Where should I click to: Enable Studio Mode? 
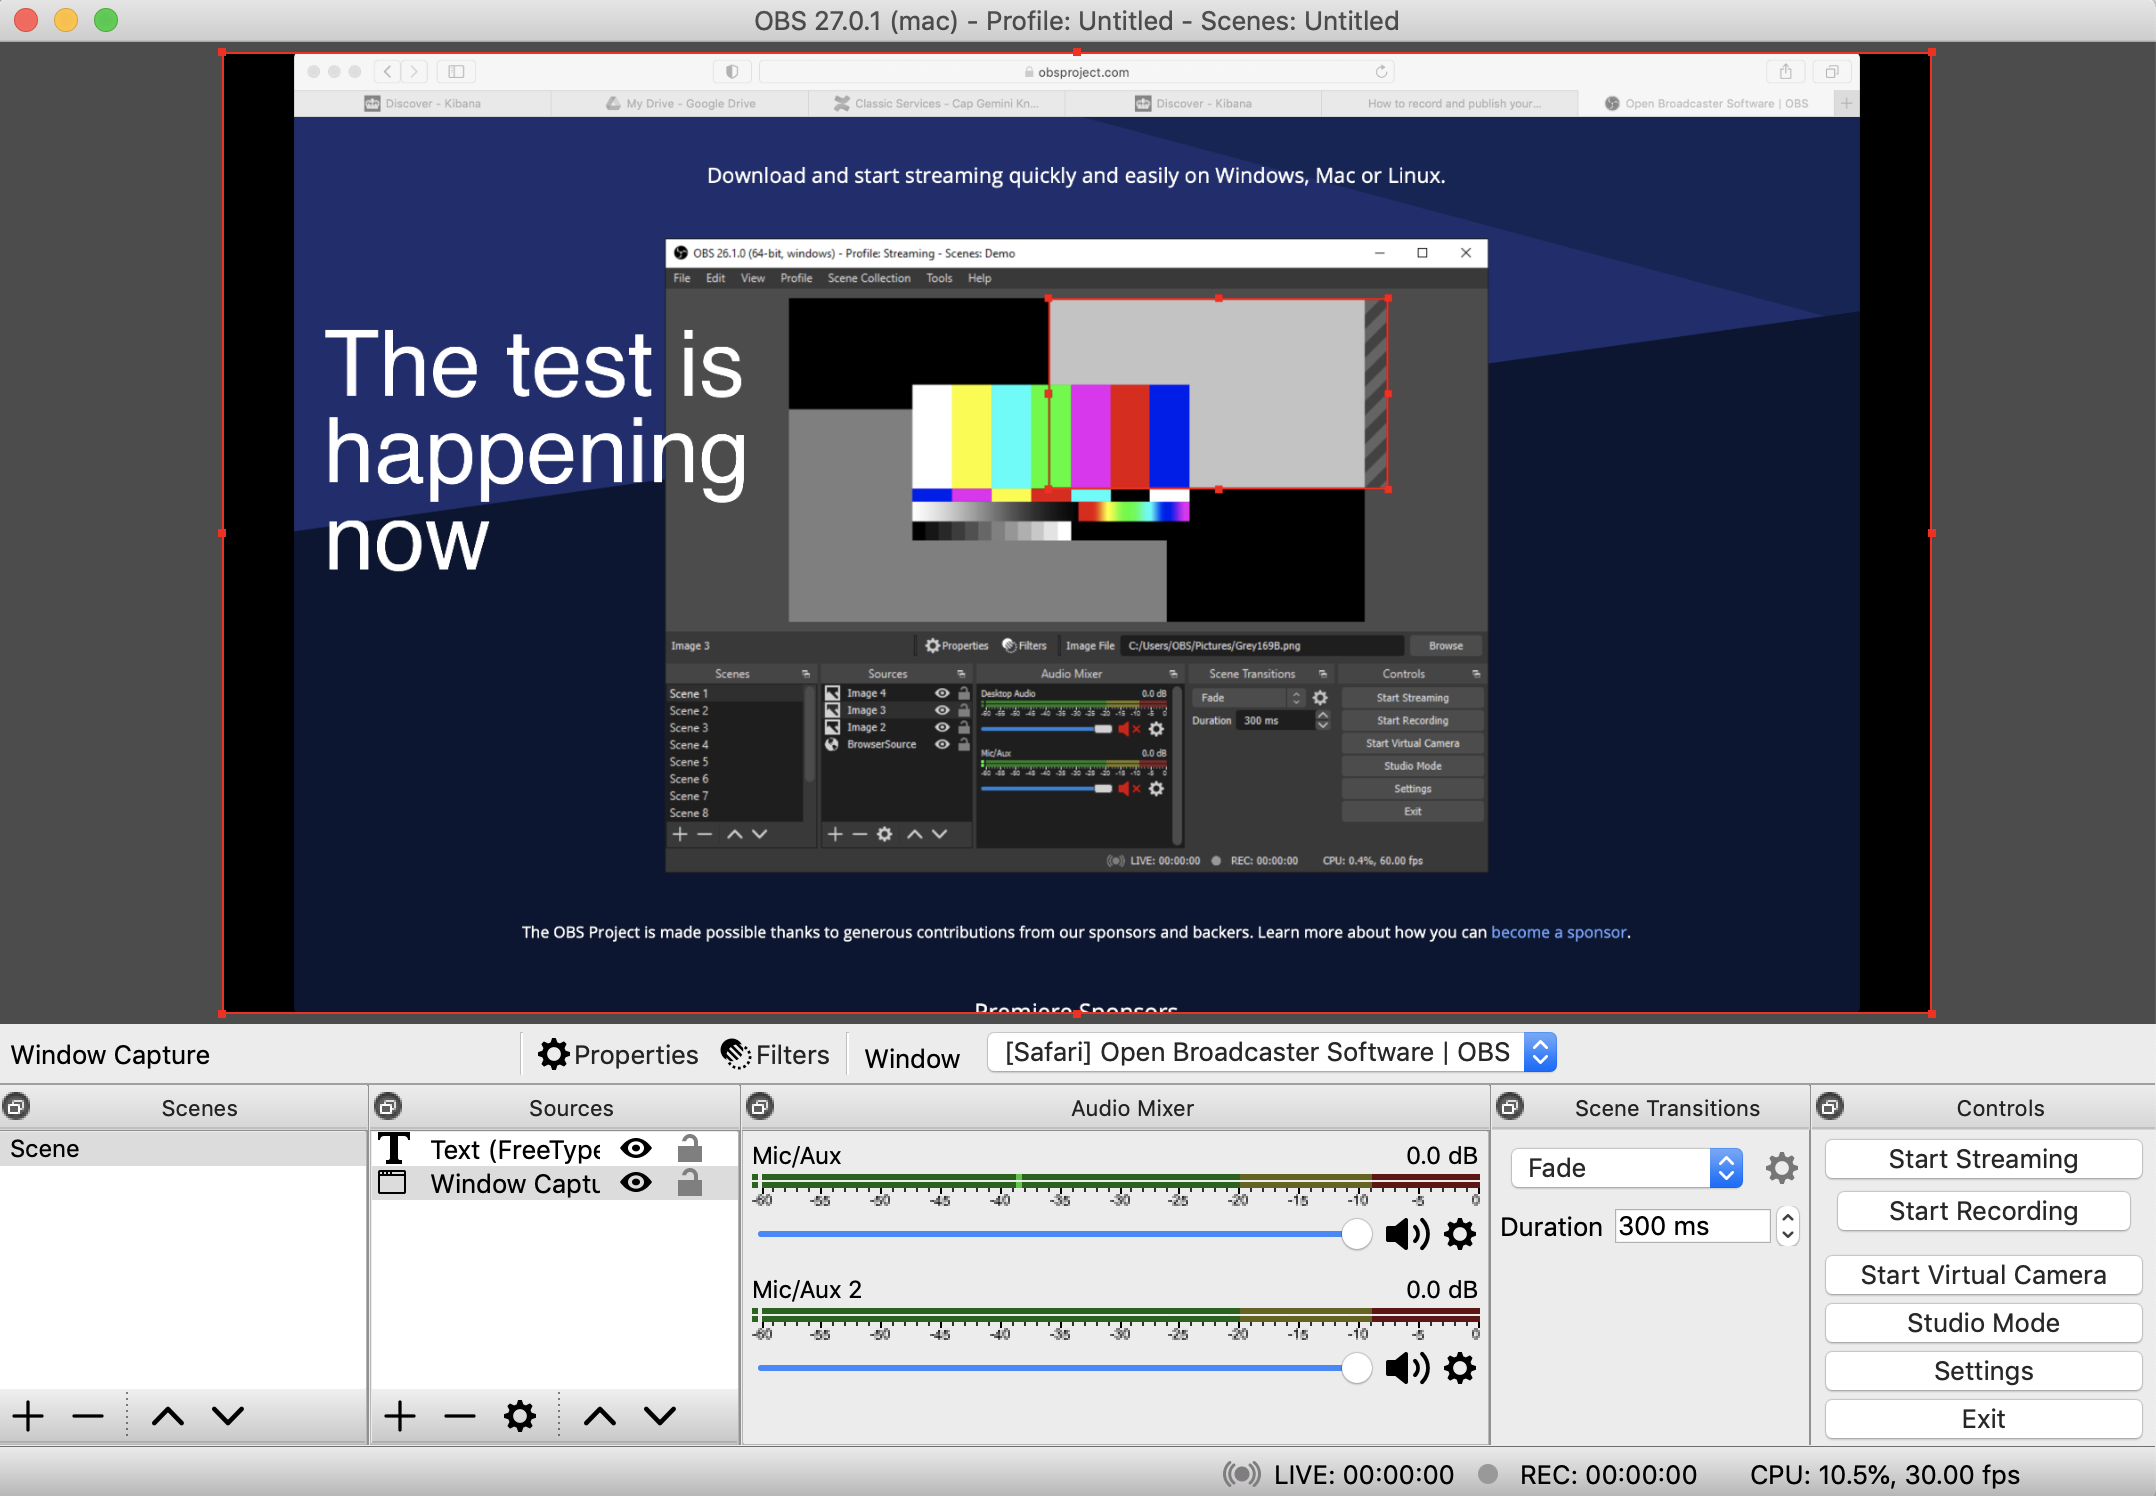(x=1983, y=1323)
